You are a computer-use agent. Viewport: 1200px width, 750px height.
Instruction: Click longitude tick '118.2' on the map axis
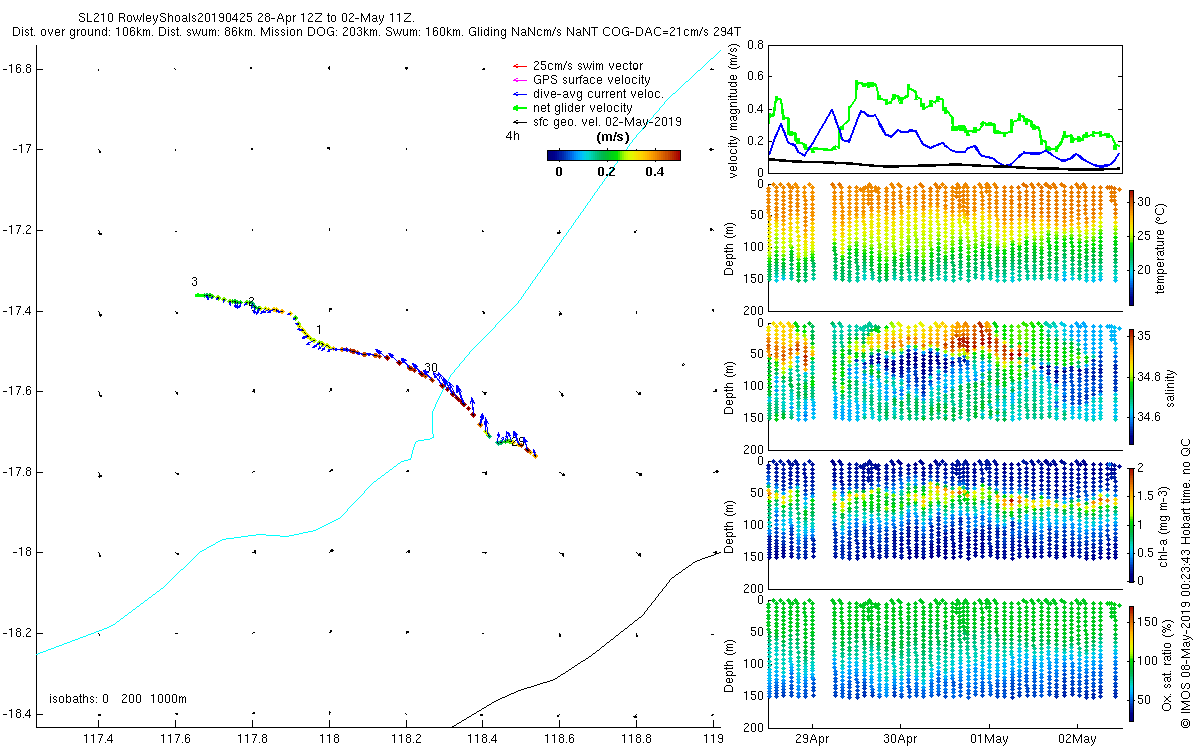[x=406, y=739]
